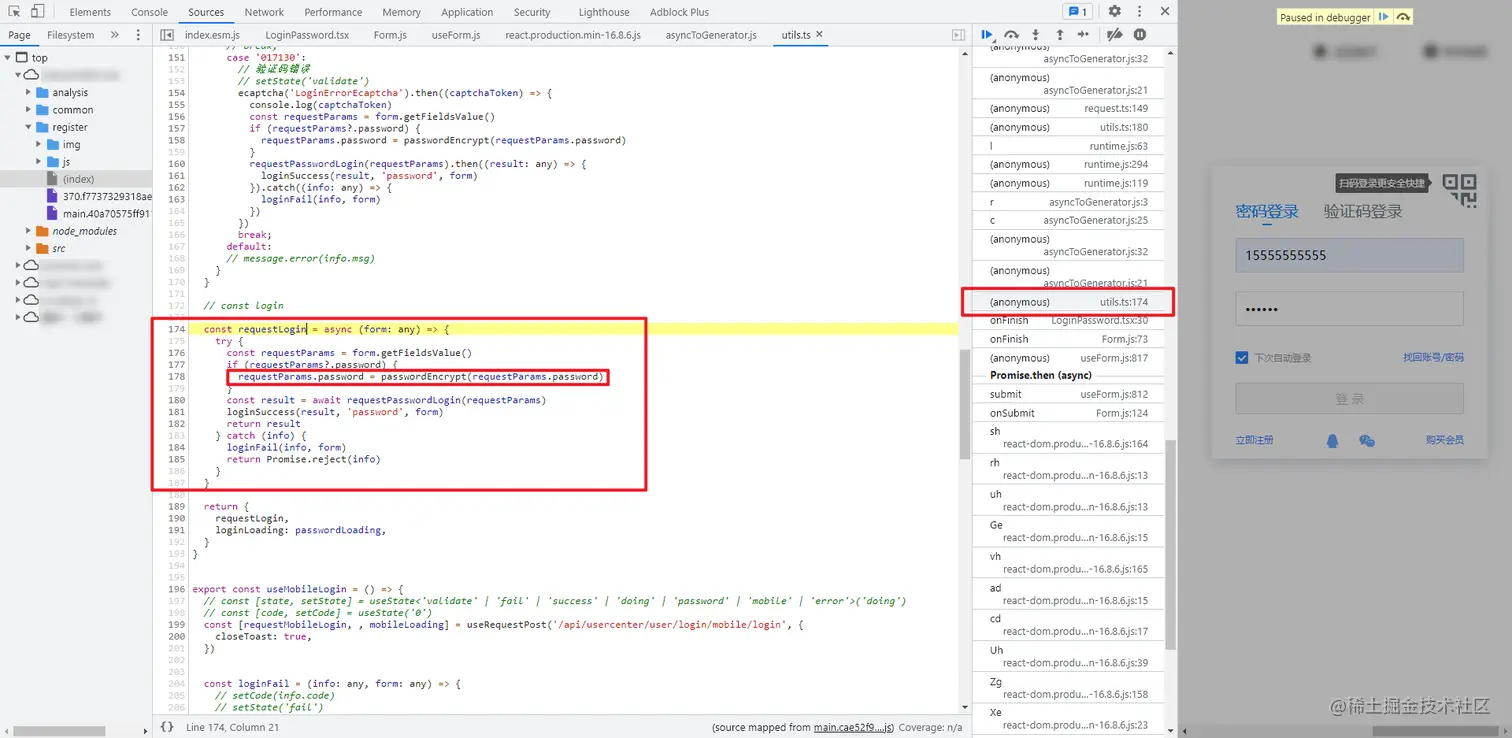1512x738 pixels.
Task: Select the LoginPassword.tsx:30 onFinish frame
Action: point(1067,320)
